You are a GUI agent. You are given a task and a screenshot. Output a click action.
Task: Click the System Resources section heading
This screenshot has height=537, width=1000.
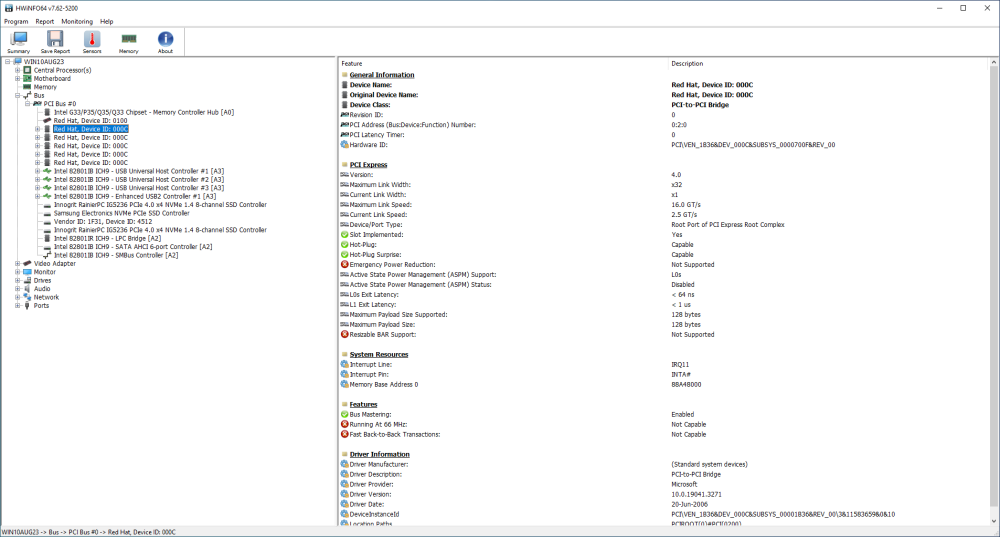[x=379, y=355]
